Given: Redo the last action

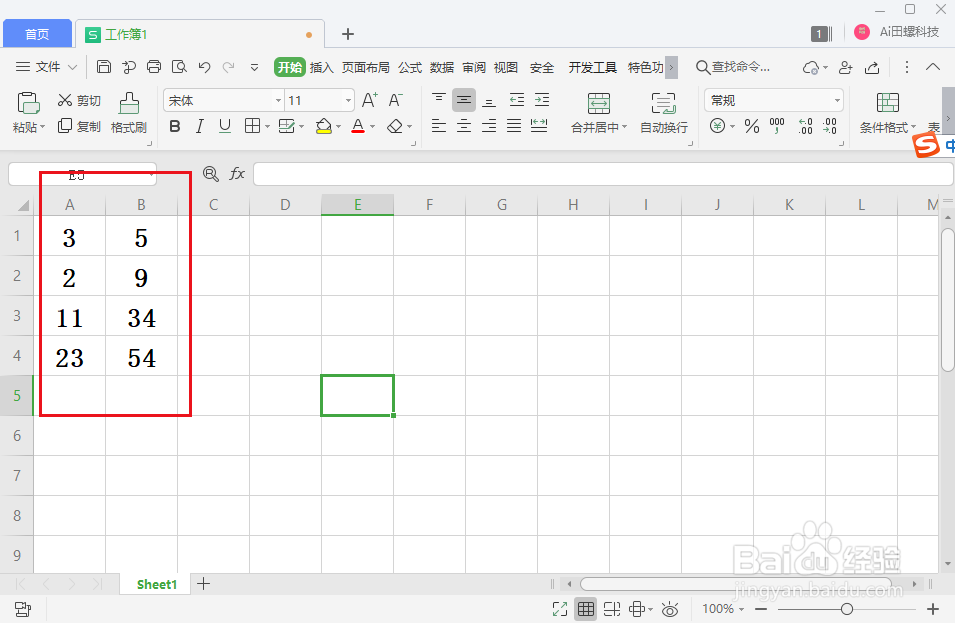Looking at the screenshot, I should [x=228, y=67].
